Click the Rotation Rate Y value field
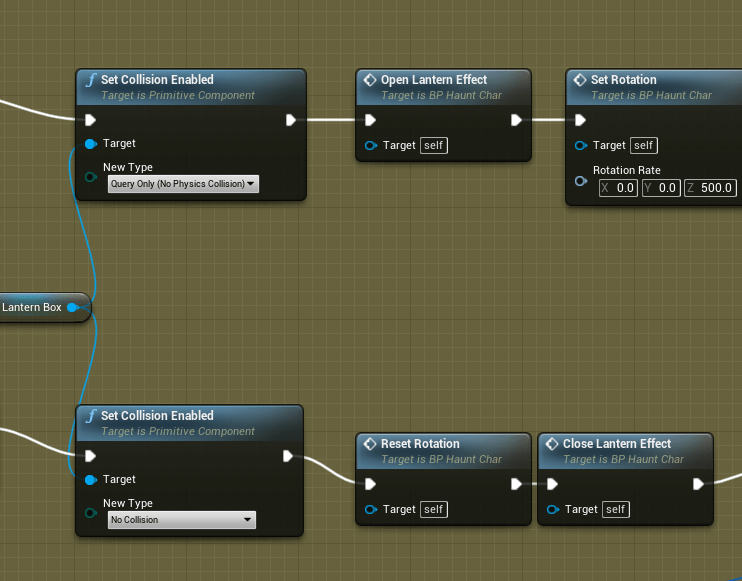This screenshot has height=581, width=742. (x=660, y=188)
